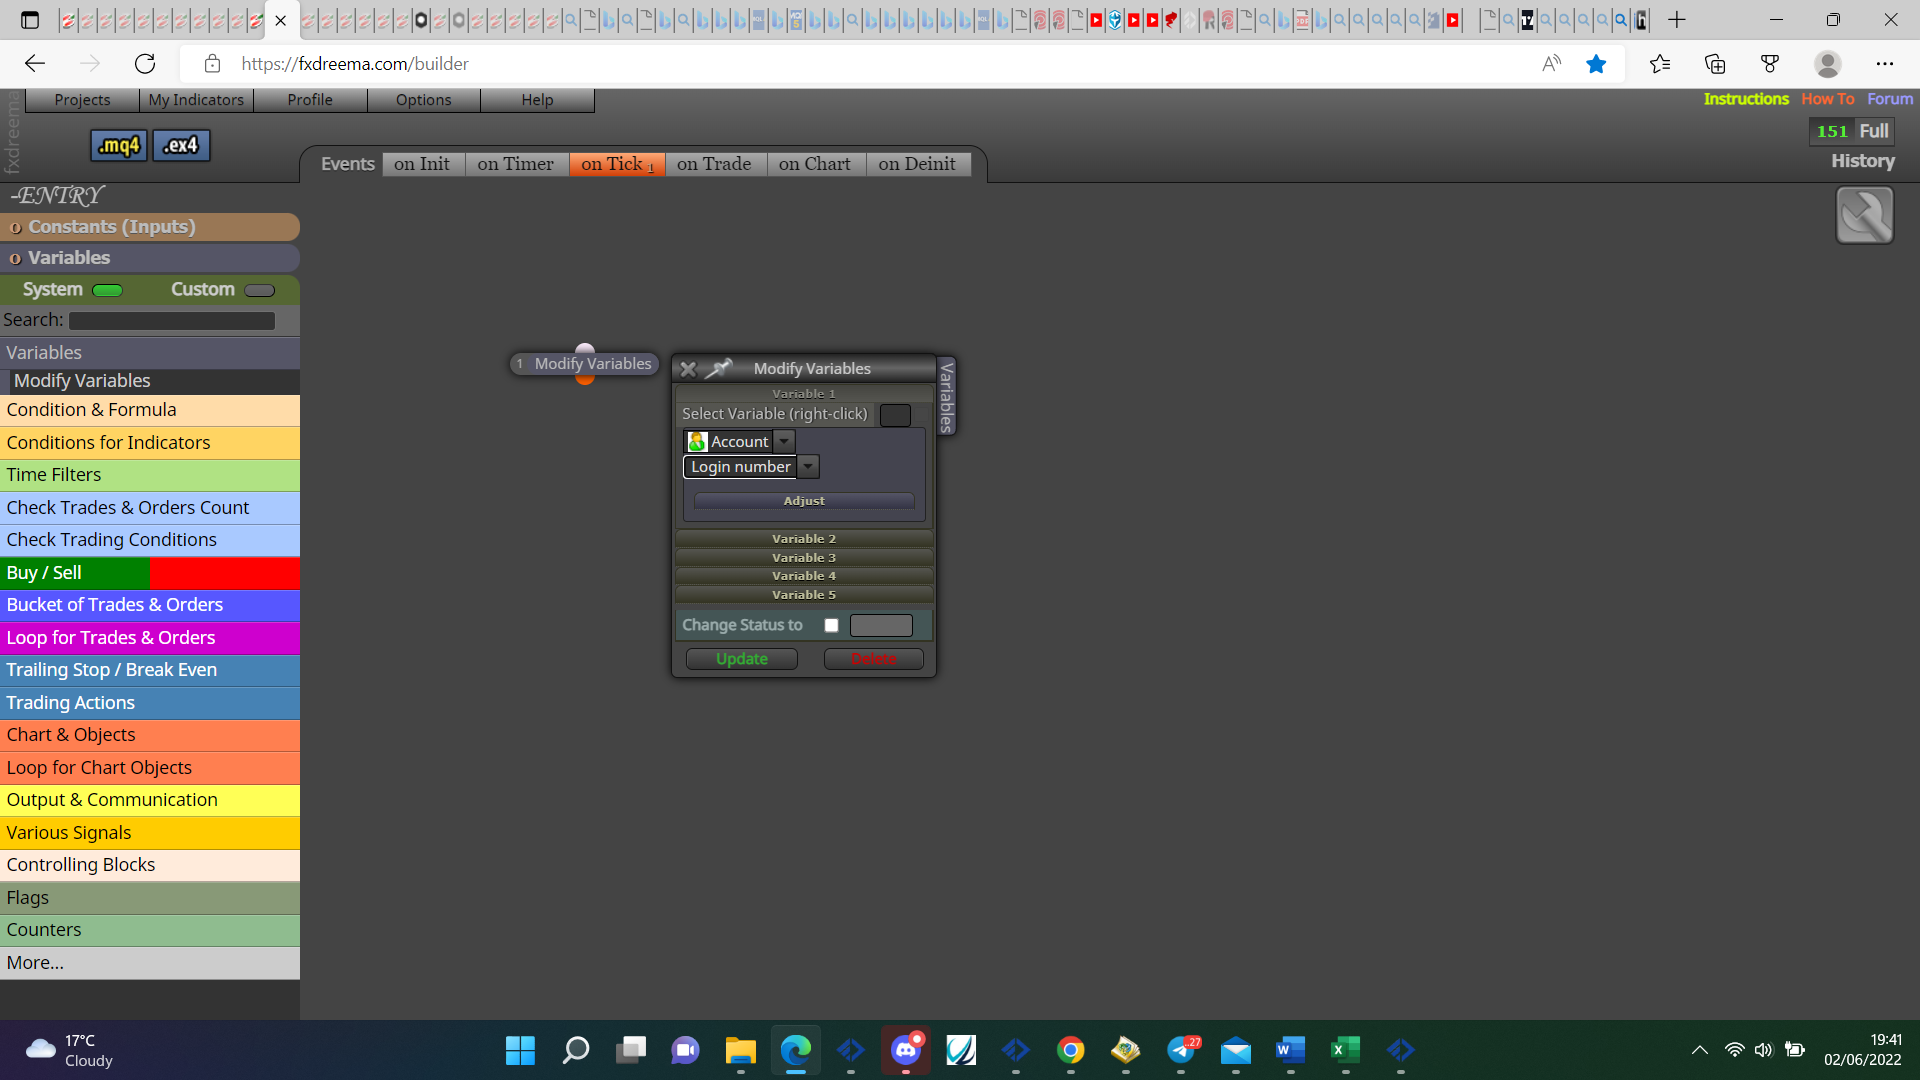Open the Account category dropdown

(785, 442)
